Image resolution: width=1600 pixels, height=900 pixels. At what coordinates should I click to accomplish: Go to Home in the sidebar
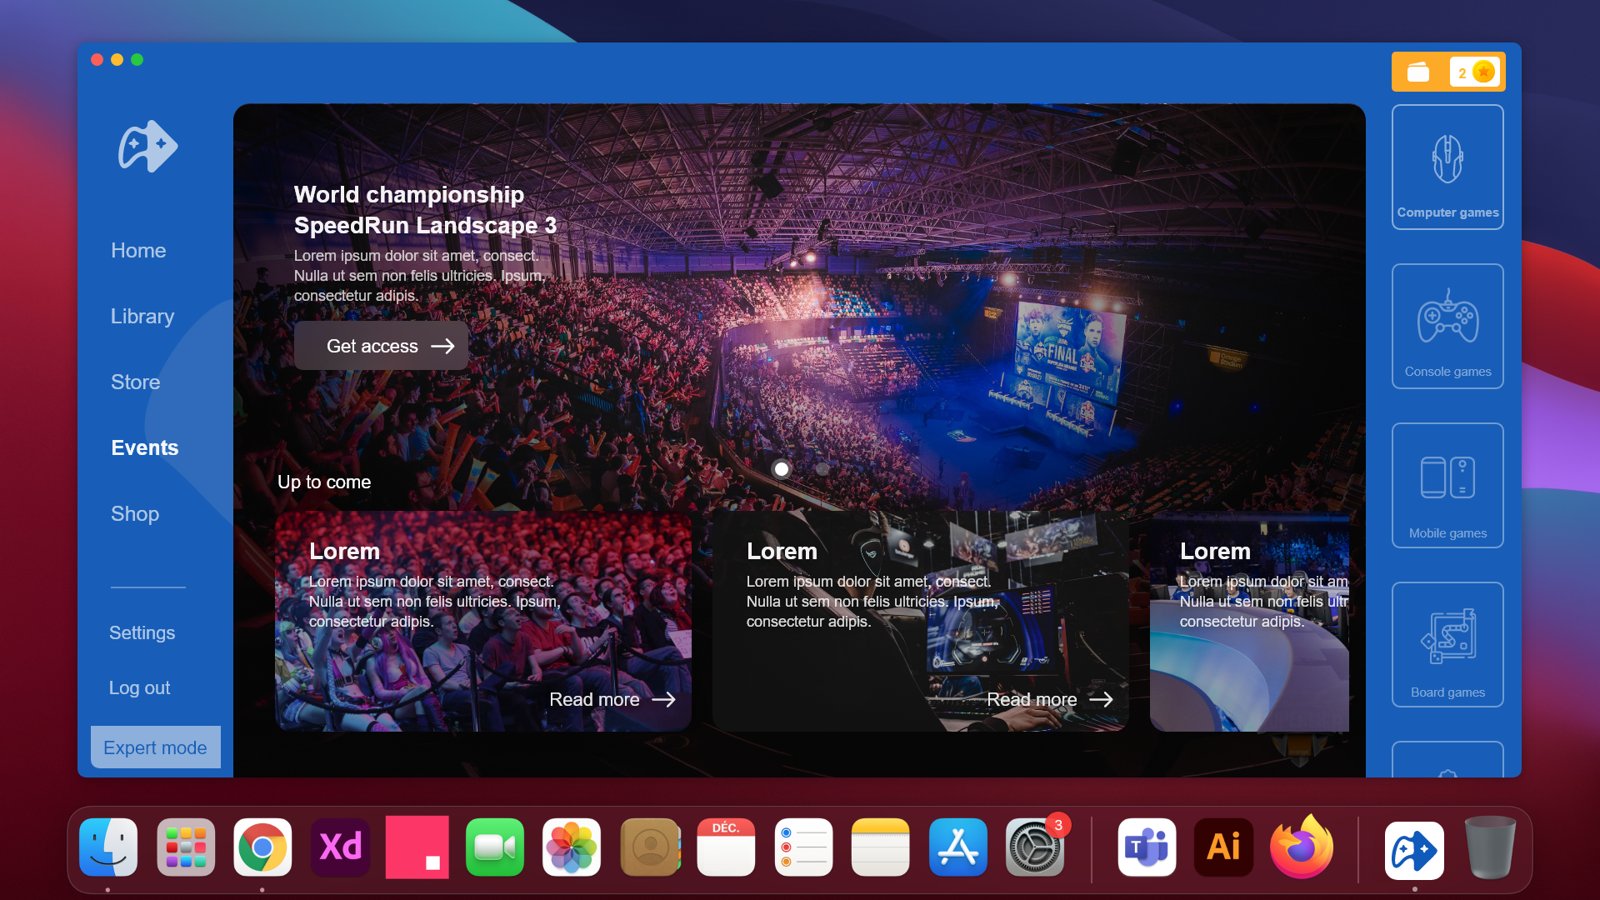[x=139, y=251]
